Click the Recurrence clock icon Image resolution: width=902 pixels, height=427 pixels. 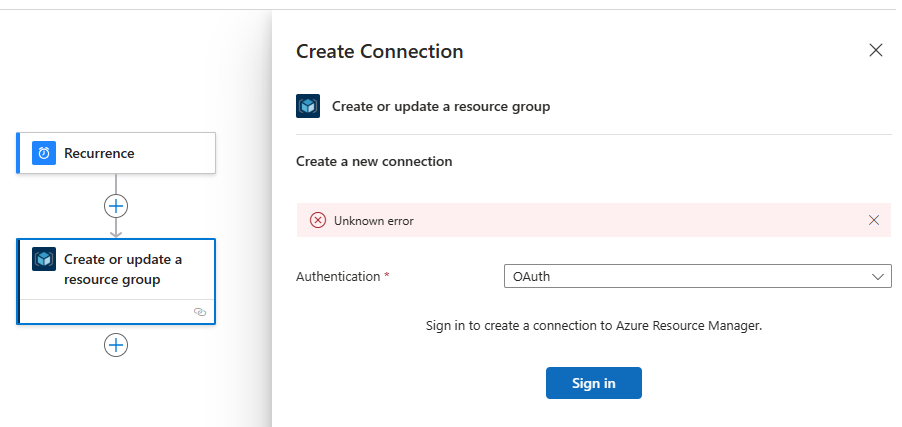[x=44, y=153]
